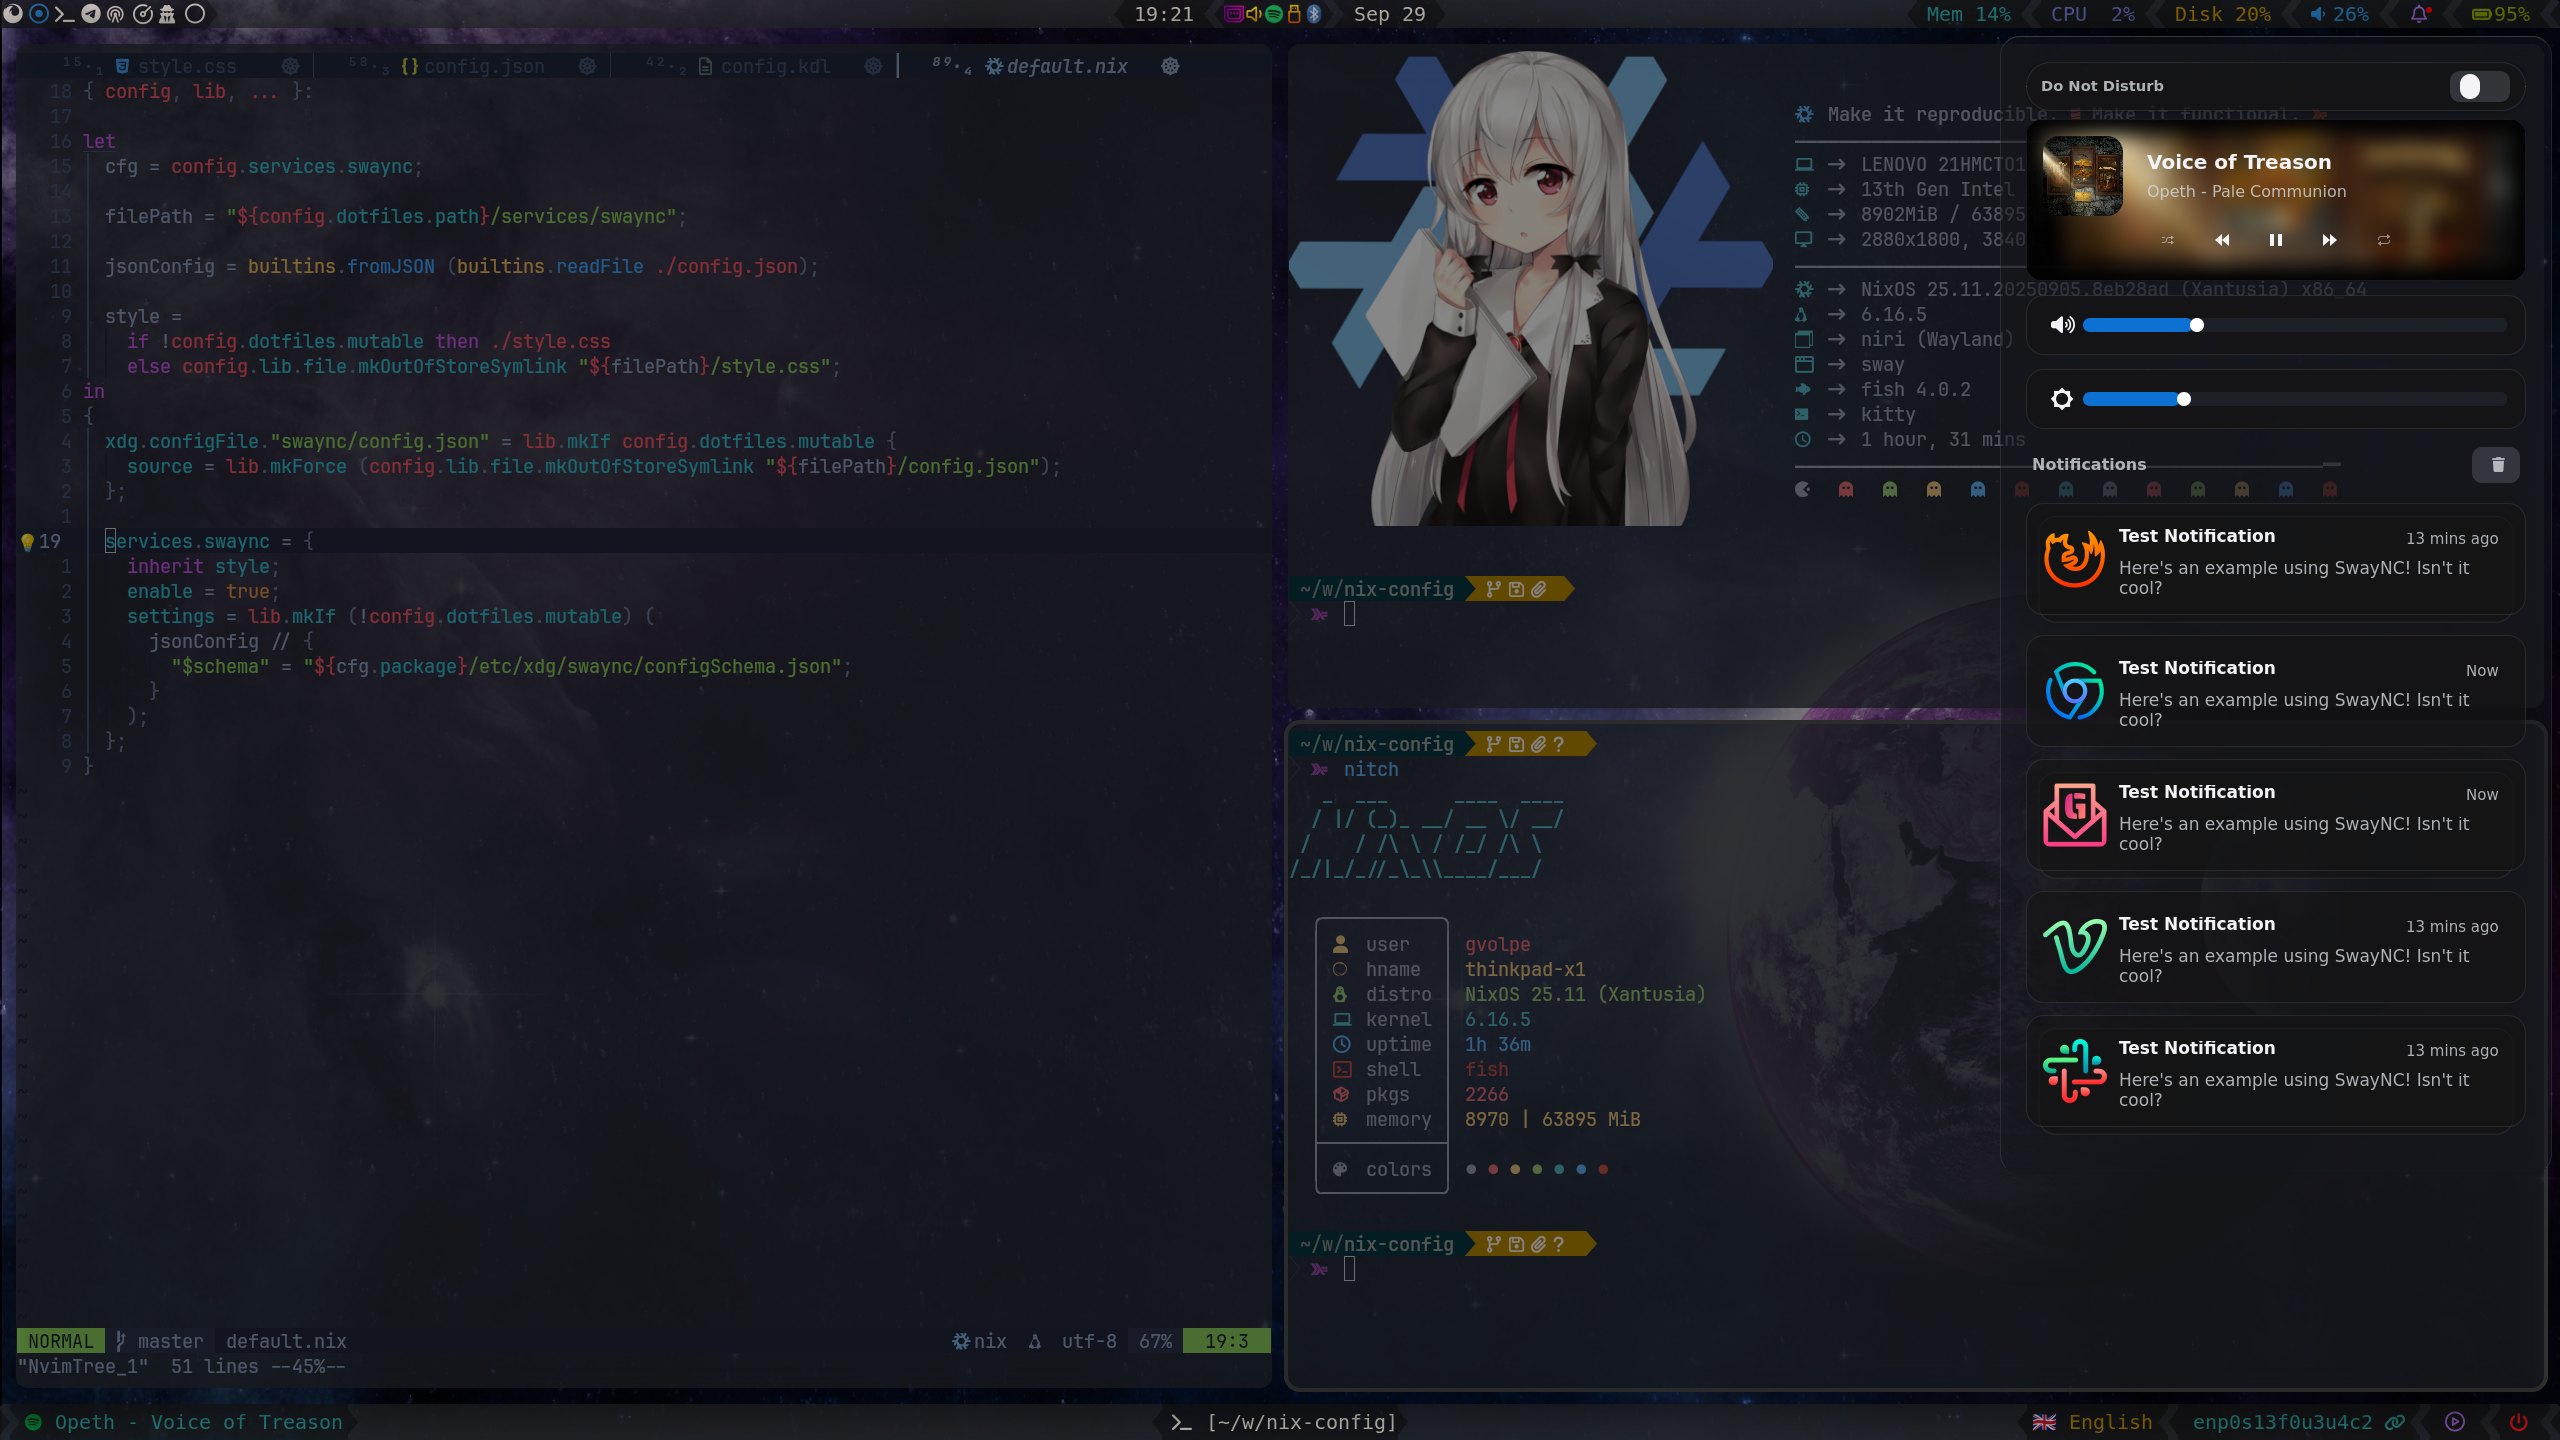The height and width of the screenshot is (1440, 2560).
Task: Click the notification bell in the top bar
Action: pos(2419,14)
